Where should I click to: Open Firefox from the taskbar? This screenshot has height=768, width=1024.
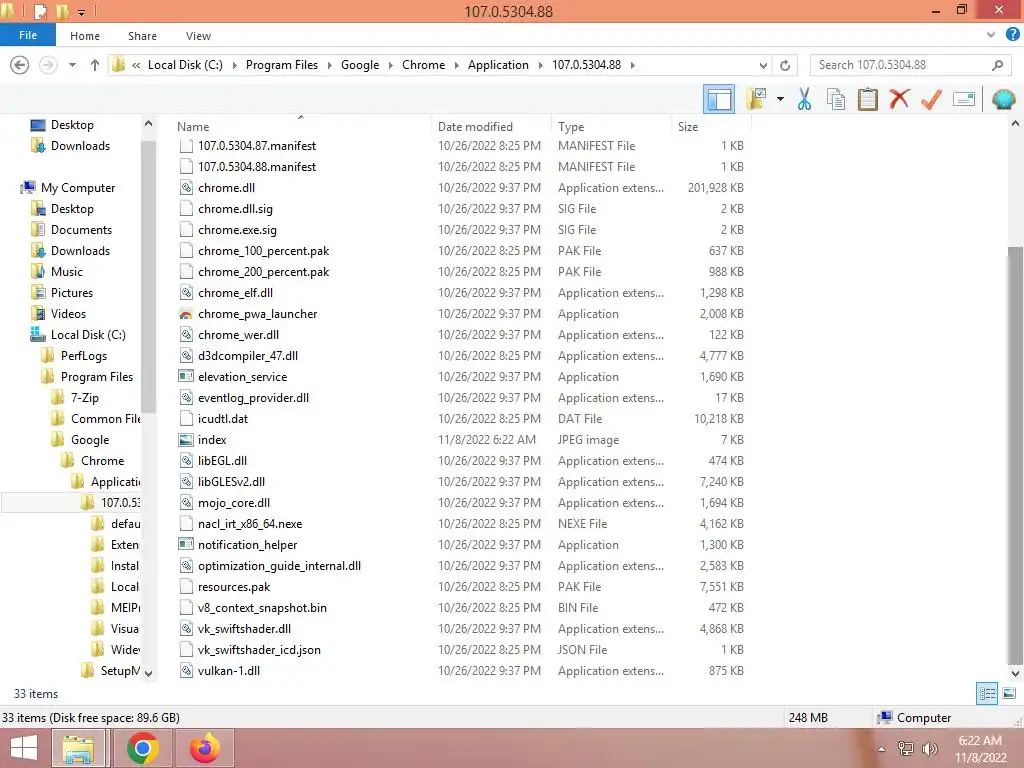[x=204, y=748]
